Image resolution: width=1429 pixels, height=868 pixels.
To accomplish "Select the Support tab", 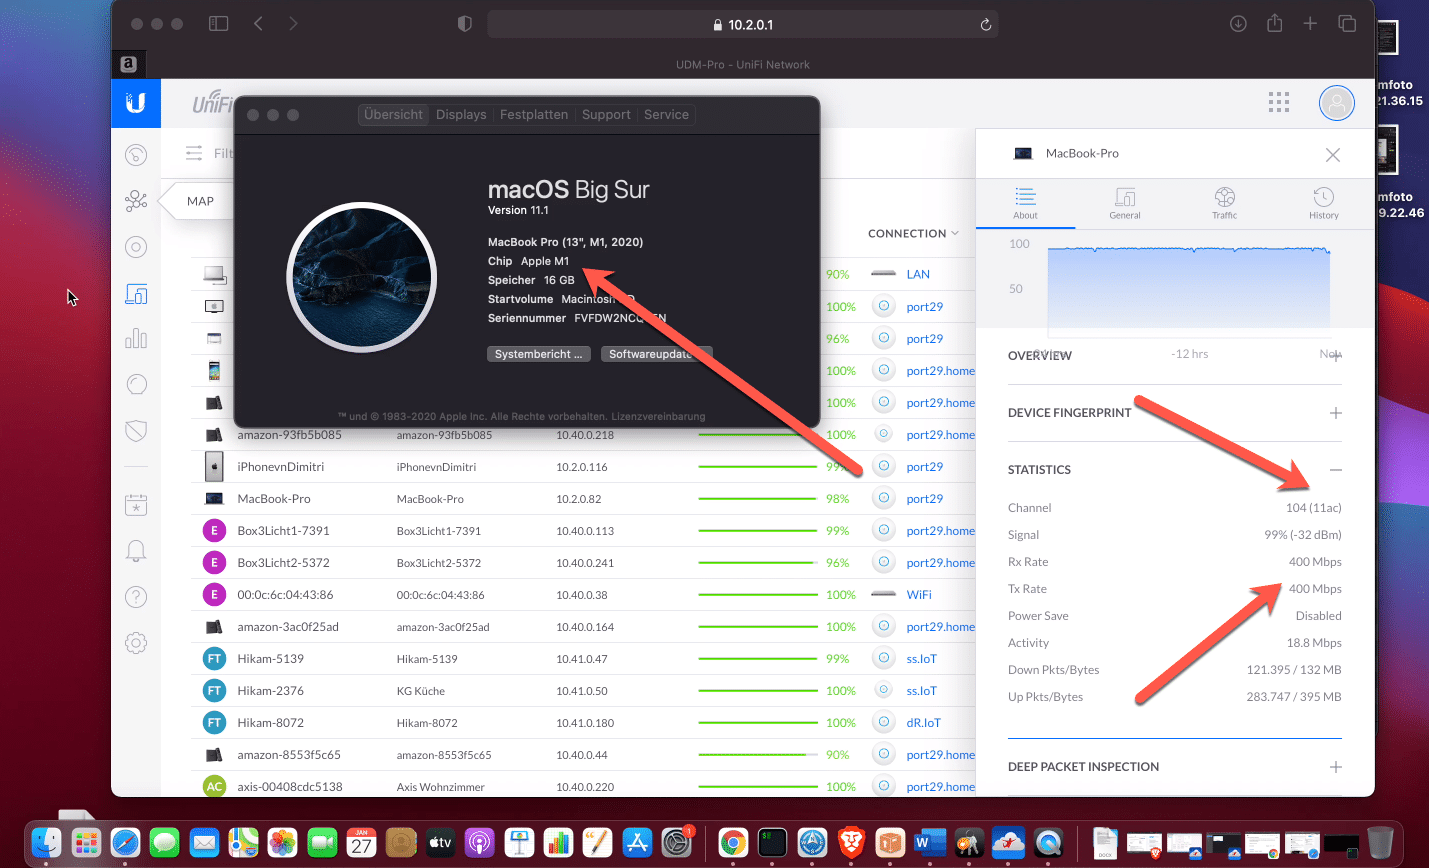I will coord(606,115).
